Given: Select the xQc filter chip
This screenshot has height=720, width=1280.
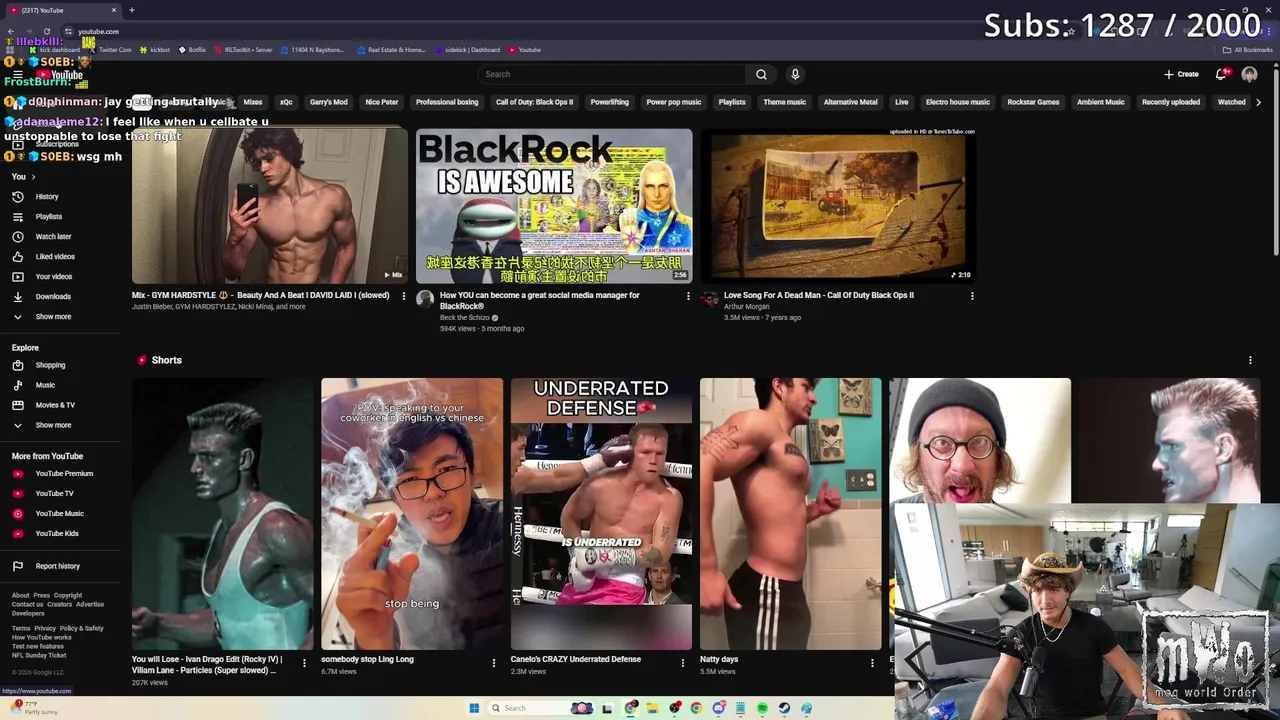Looking at the screenshot, I should coord(286,102).
